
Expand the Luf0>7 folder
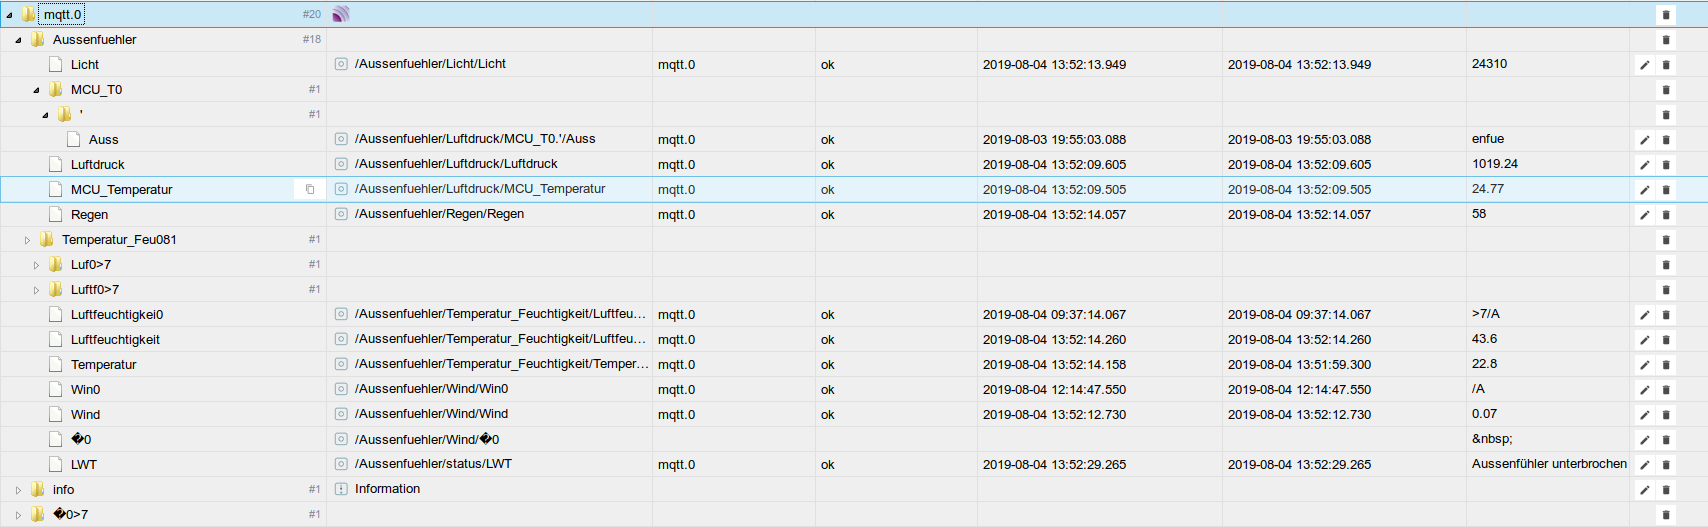[36, 265]
